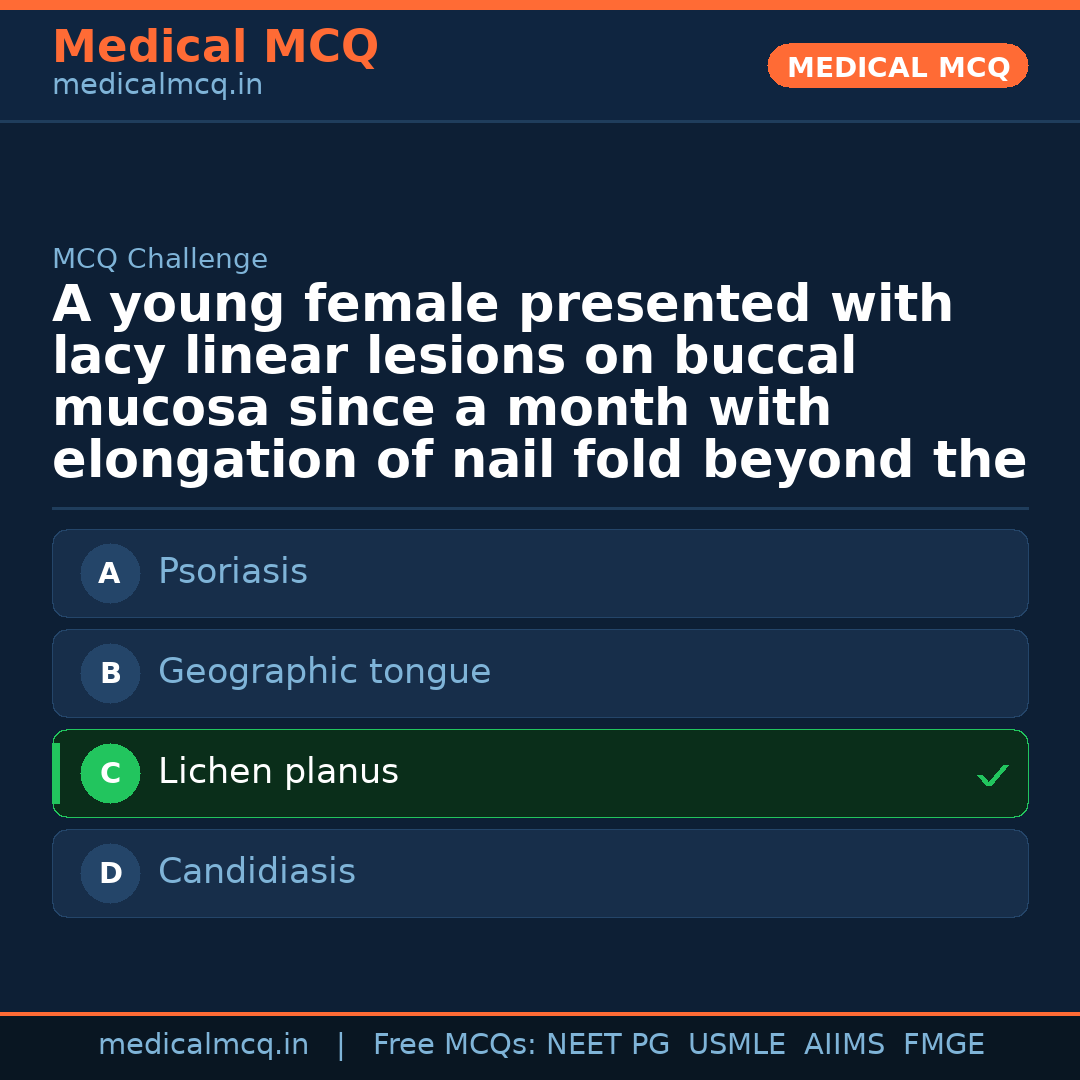Viewport: 1080px width, 1080px height.
Task: Click the orange MEDICAL MCQ badge
Action: 897,67
